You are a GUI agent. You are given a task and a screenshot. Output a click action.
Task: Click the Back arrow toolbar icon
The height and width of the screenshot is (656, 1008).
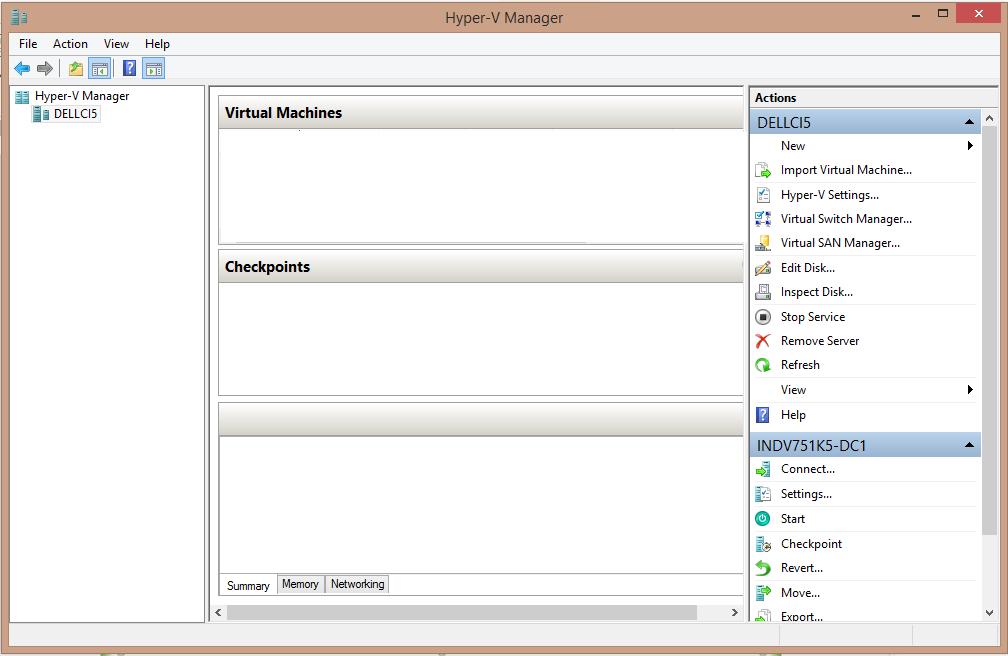pyautogui.click(x=22, y=68)
